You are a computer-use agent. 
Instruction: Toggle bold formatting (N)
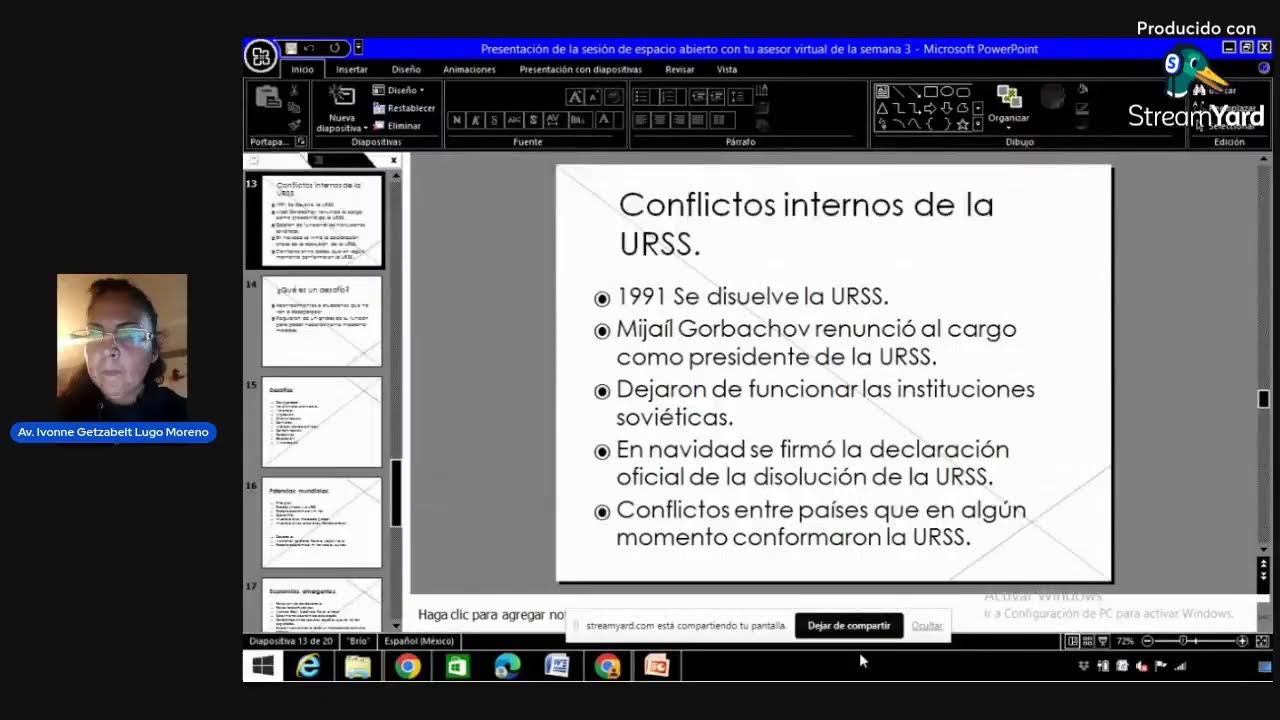pyautogui.click(x=457, y=120)
